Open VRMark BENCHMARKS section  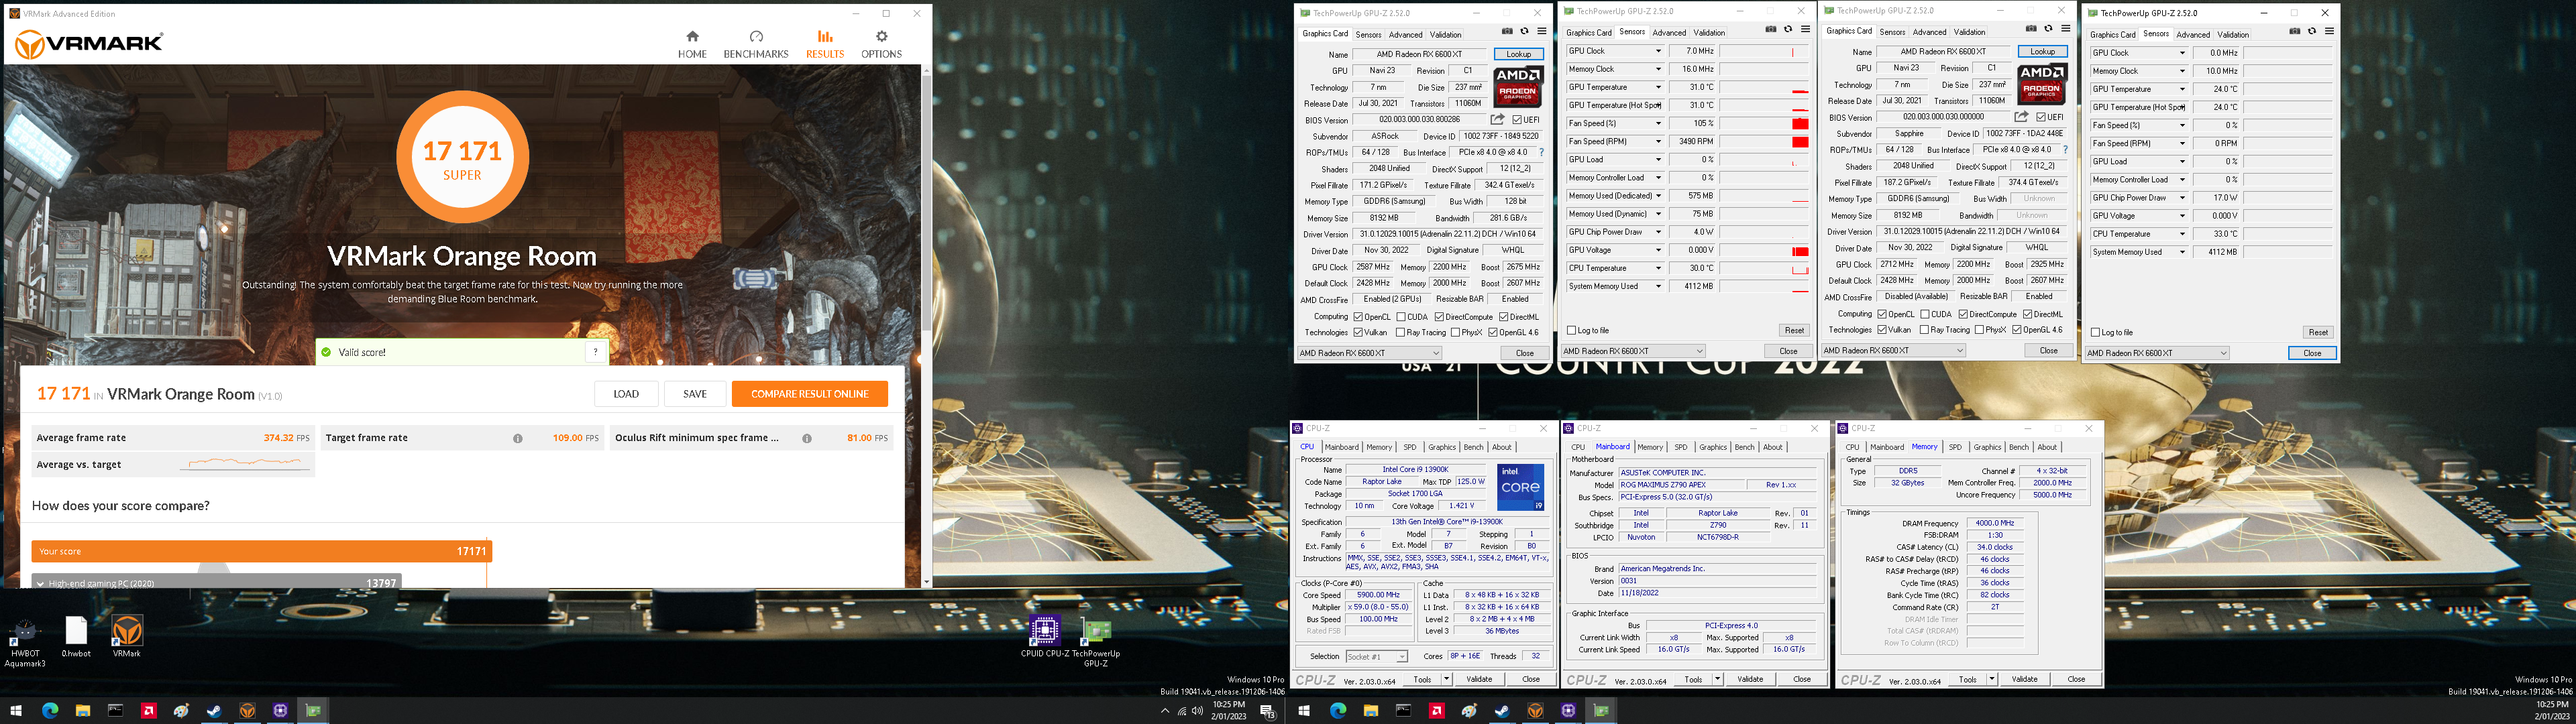point(756,44)
